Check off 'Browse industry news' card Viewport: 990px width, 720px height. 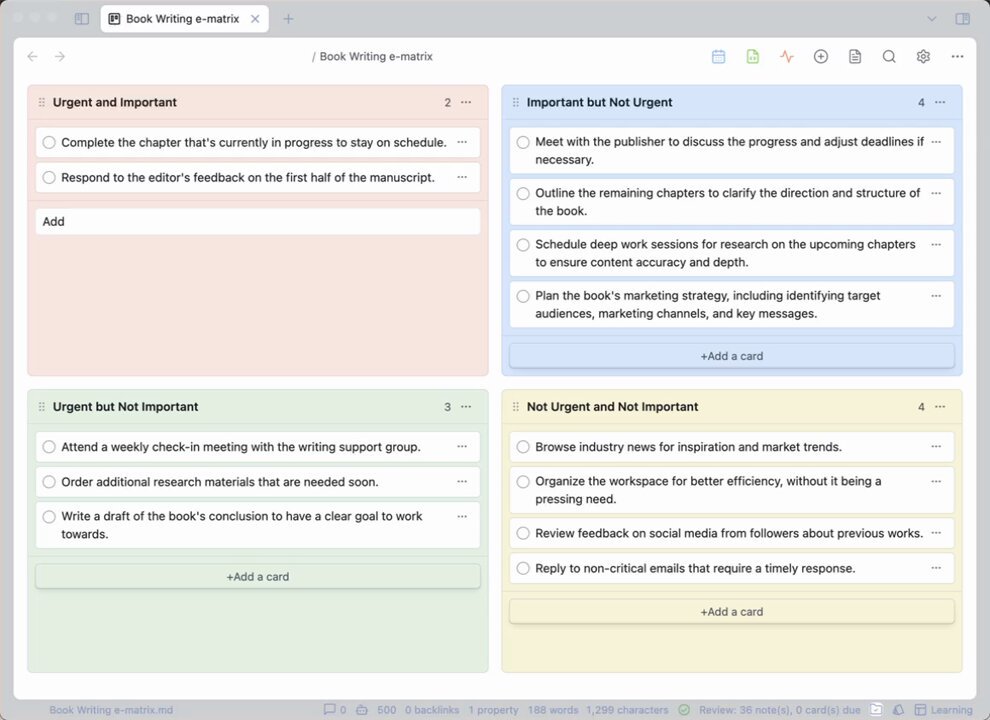click(x=523, y=447)
